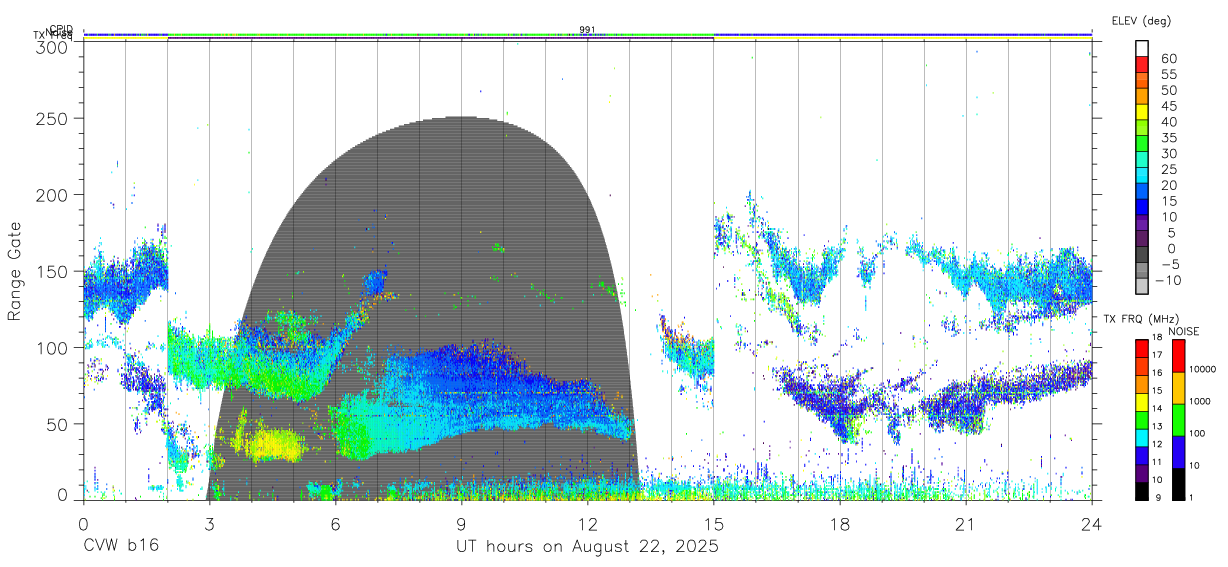Click the y-axis tick label "200"
This screenshot has height=567, width=1228.
coord(53,195)
